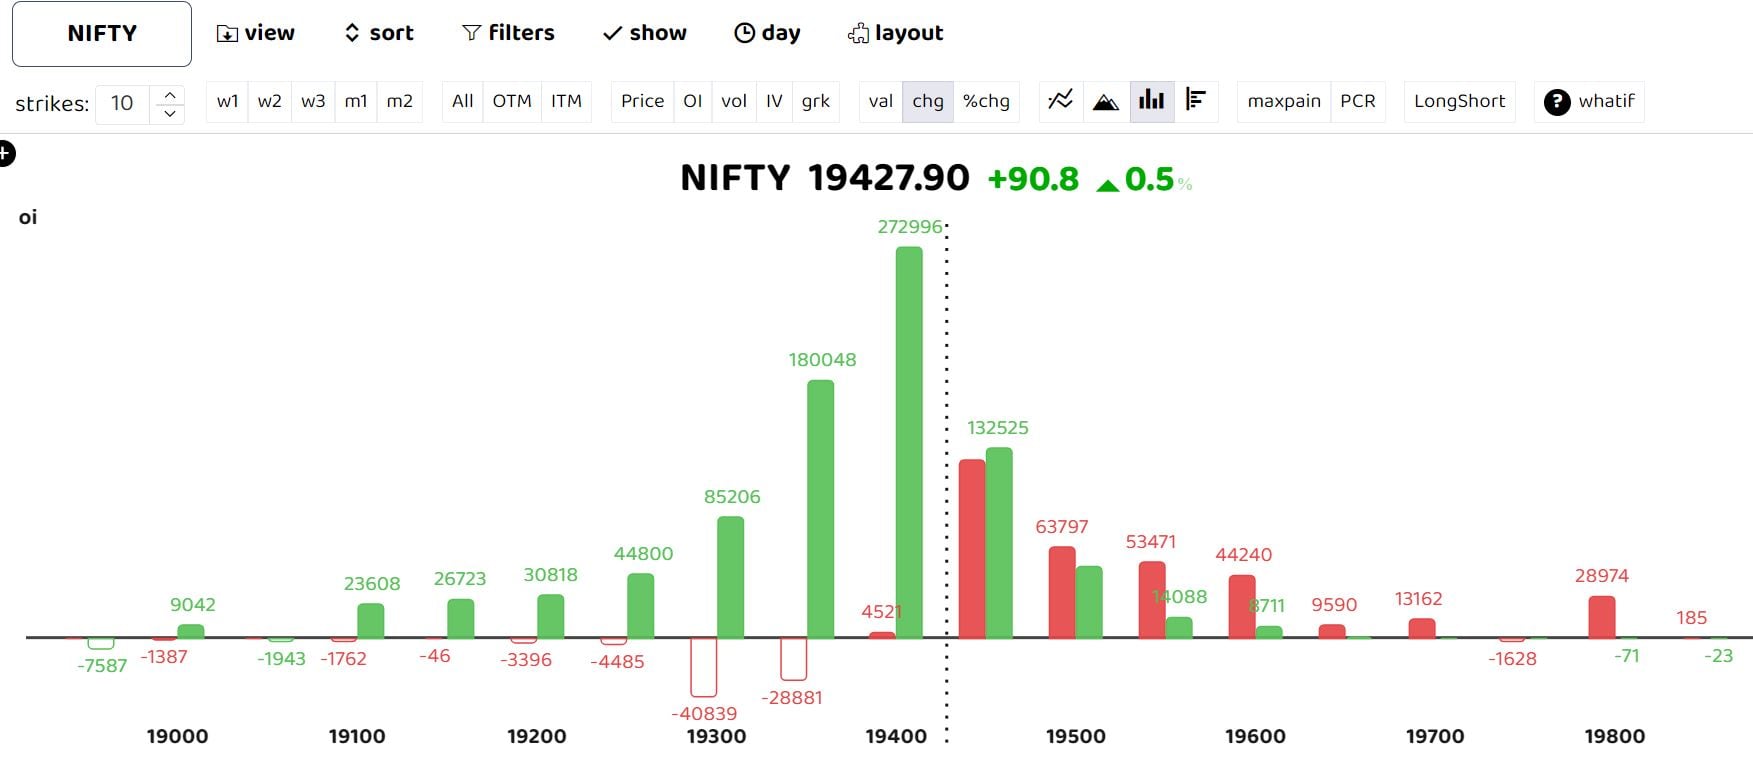Select the m1 expiry
Screen dimensions: 1753x774
(x=356, y=101)
